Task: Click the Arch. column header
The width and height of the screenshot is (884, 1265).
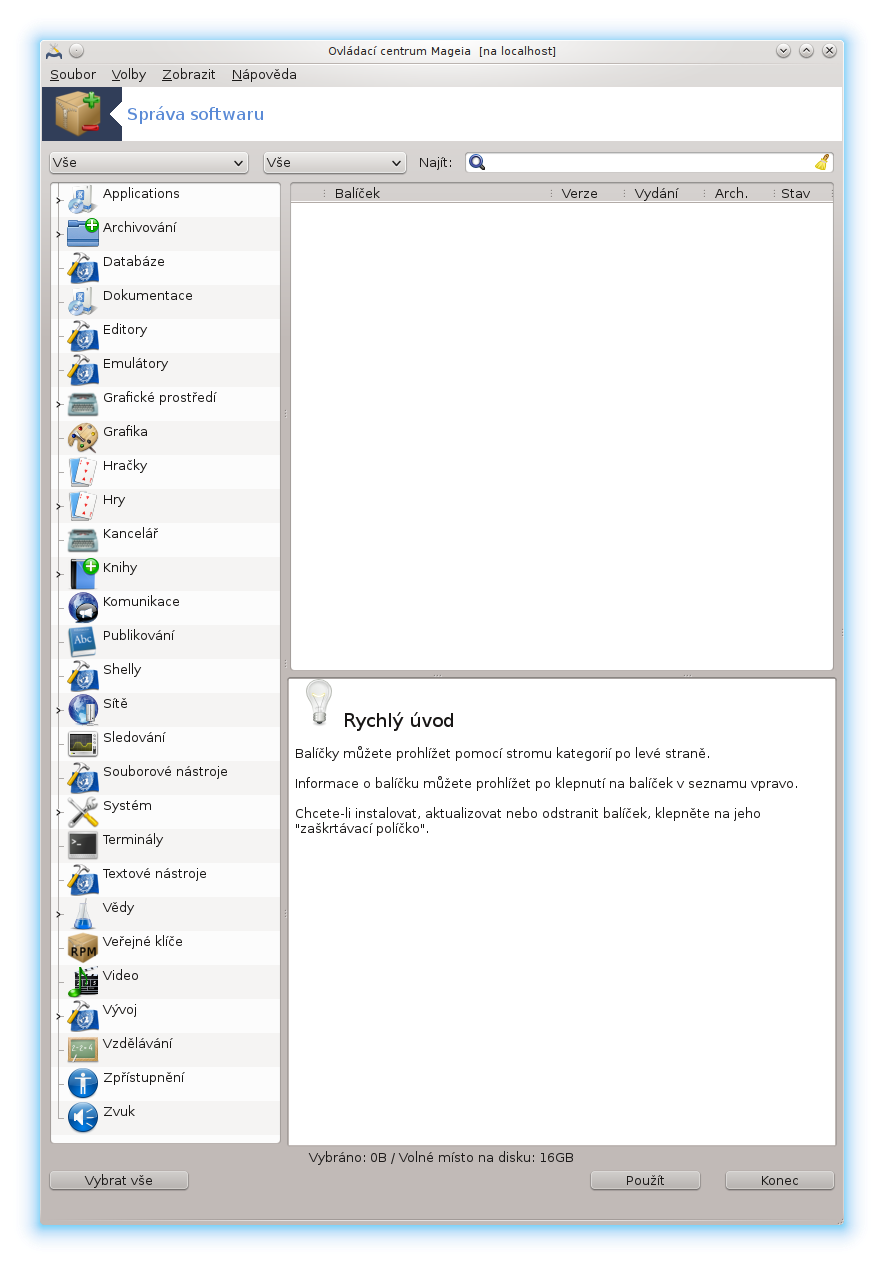Action: (x=739, y=193)
